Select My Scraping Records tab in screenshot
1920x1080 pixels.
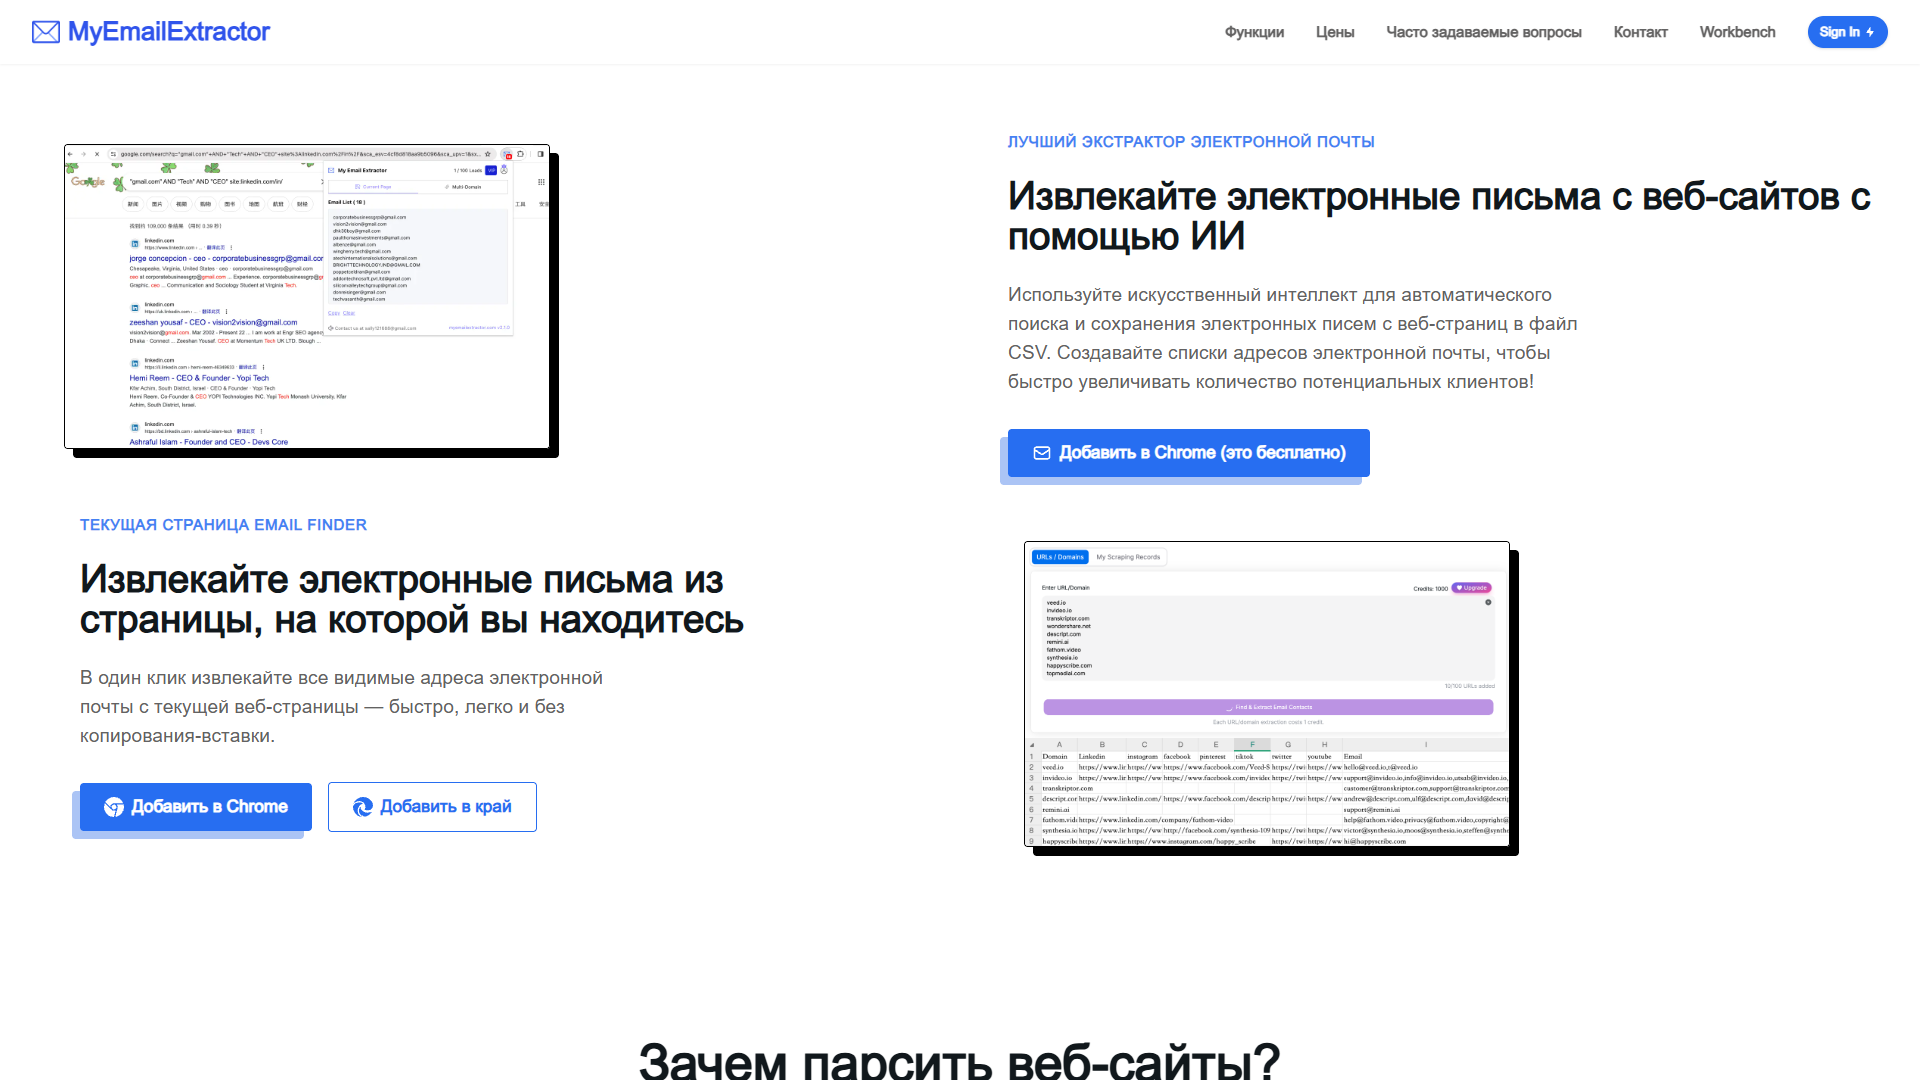[x=1128, y=557]
